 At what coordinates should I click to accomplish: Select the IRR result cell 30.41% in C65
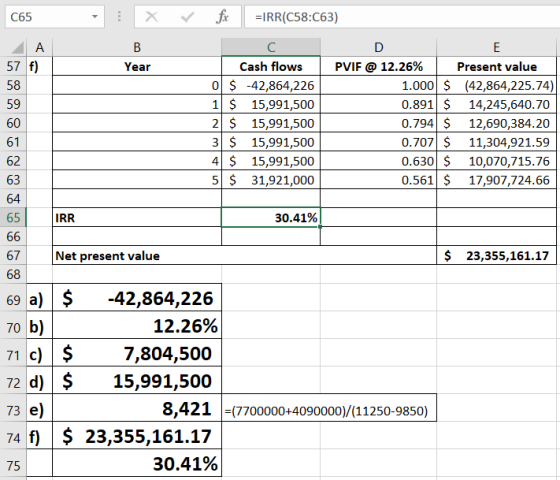[271, 218]
